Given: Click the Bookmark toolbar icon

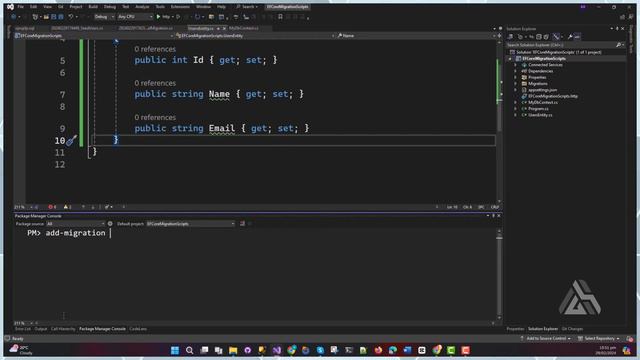Looking at the screenshot, I should pyautogui.click(x=280, y=17).
